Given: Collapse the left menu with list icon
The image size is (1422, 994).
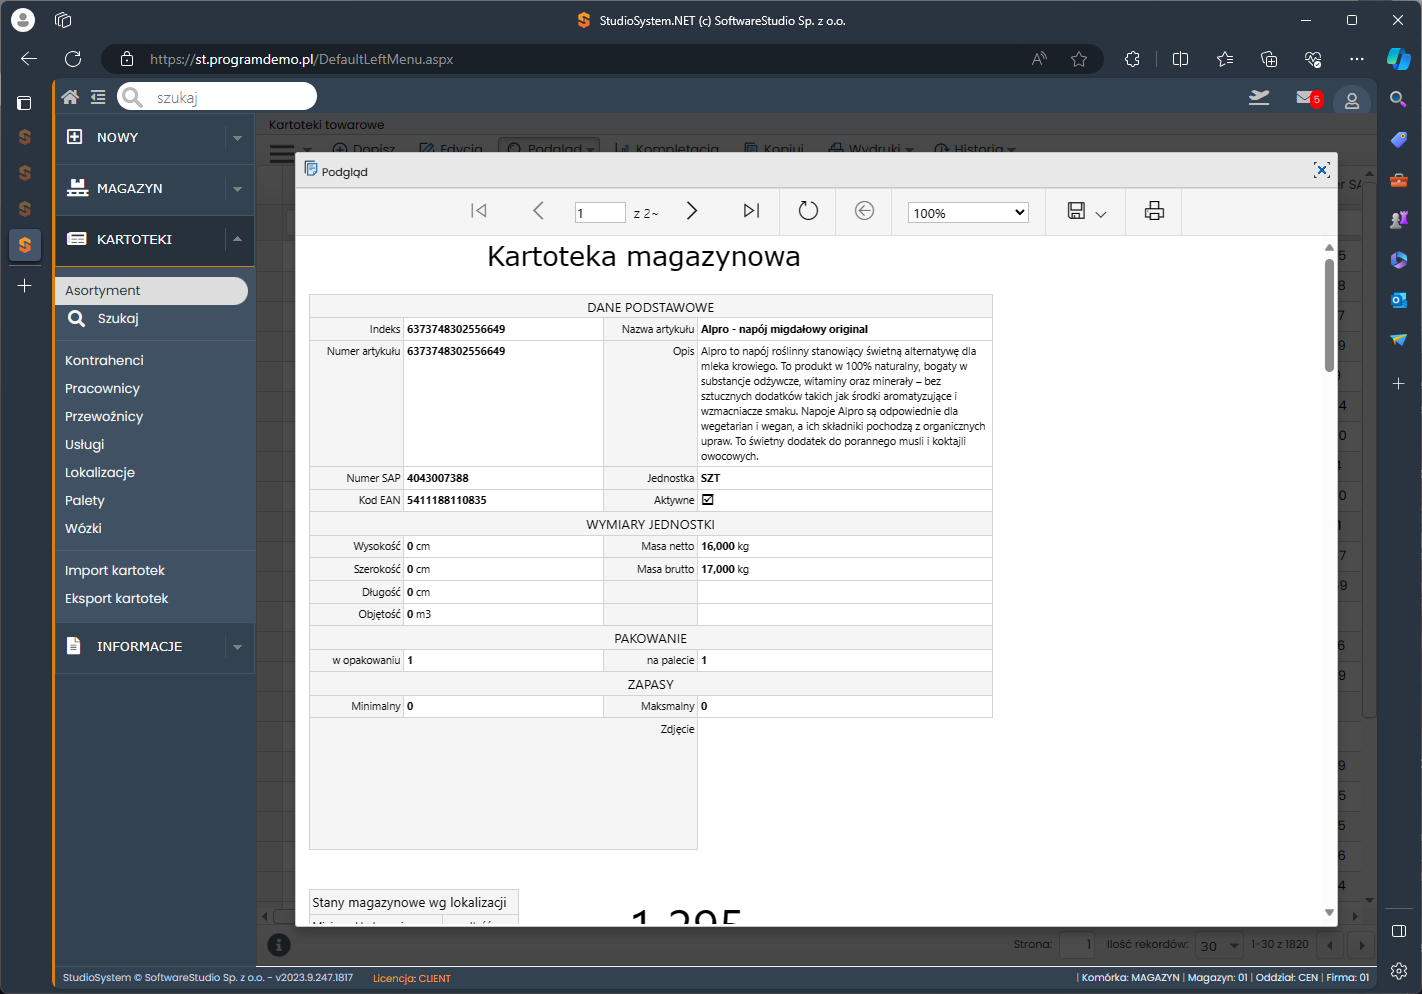Looking at the screenshot, I should 98,97.
